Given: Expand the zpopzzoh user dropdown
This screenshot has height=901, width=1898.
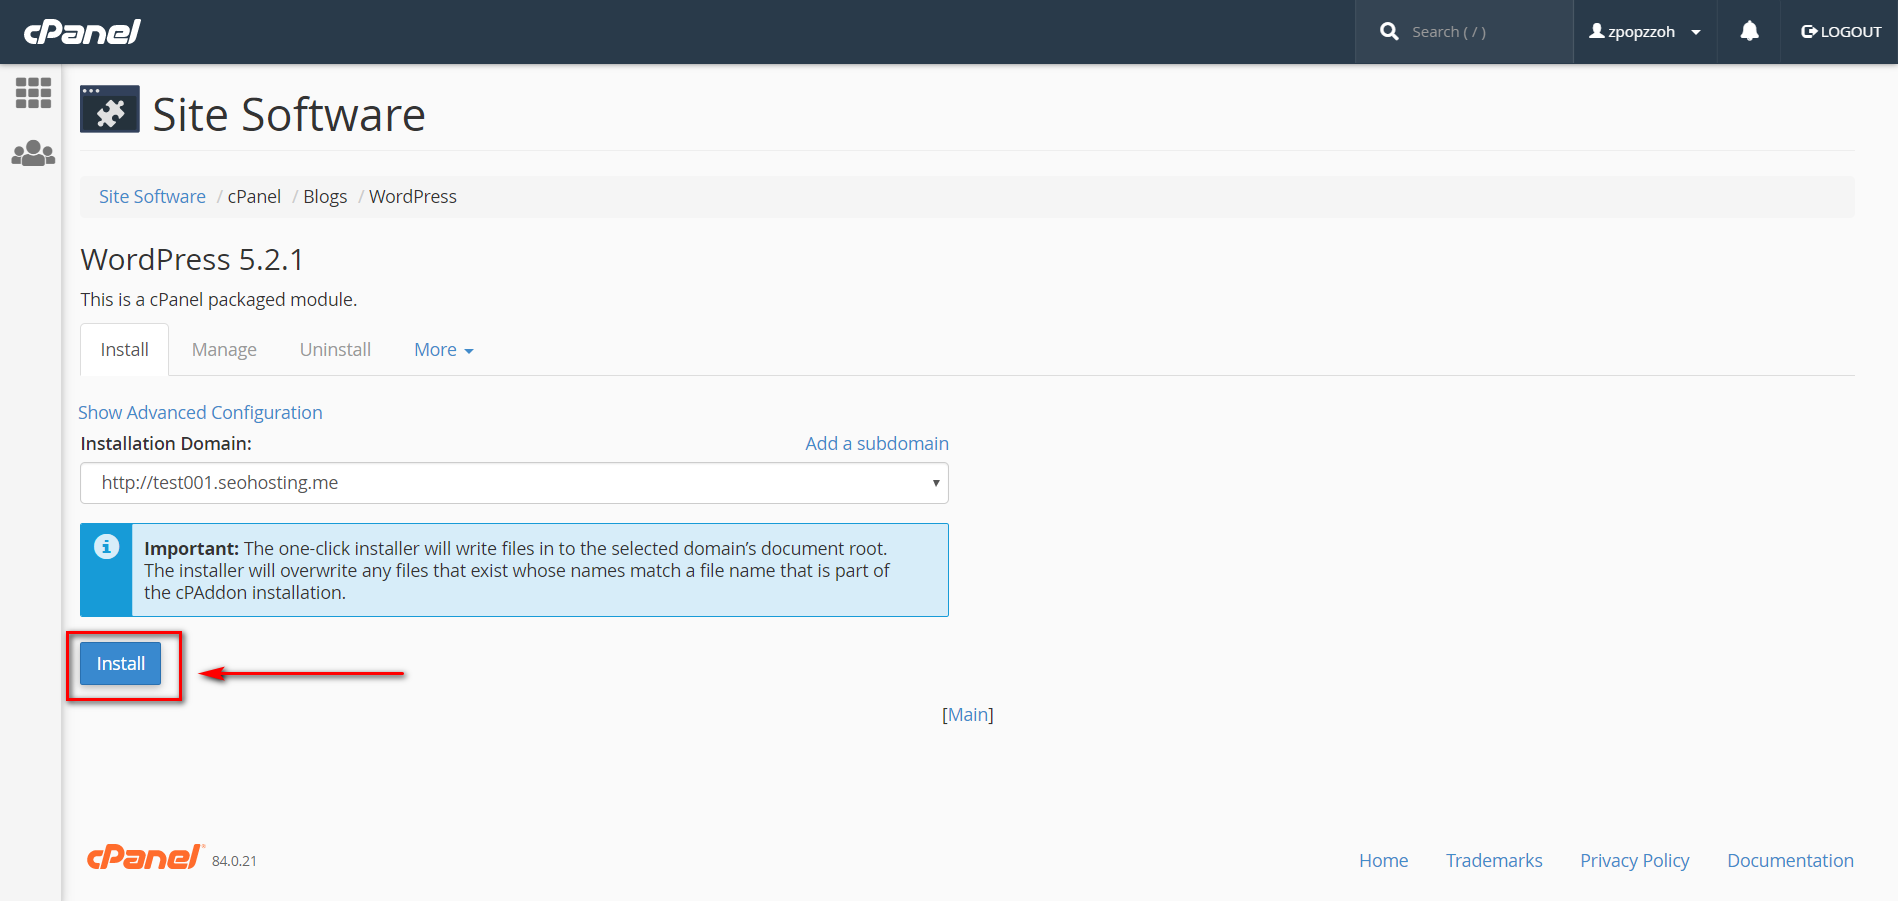Looking at the screenshot, I should pos(1645,32).
